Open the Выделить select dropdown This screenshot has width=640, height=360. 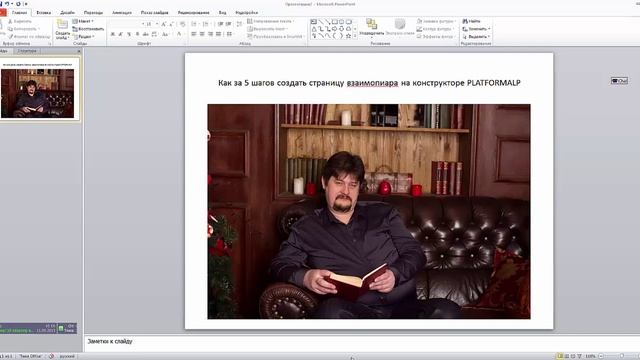(476, 37)
